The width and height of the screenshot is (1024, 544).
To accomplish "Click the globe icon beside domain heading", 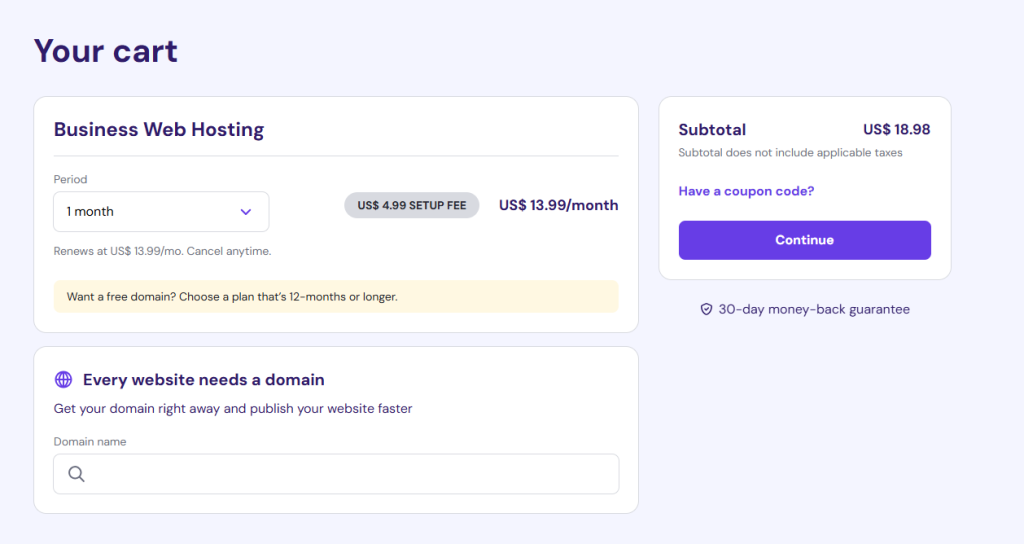I will click(63, 379).
